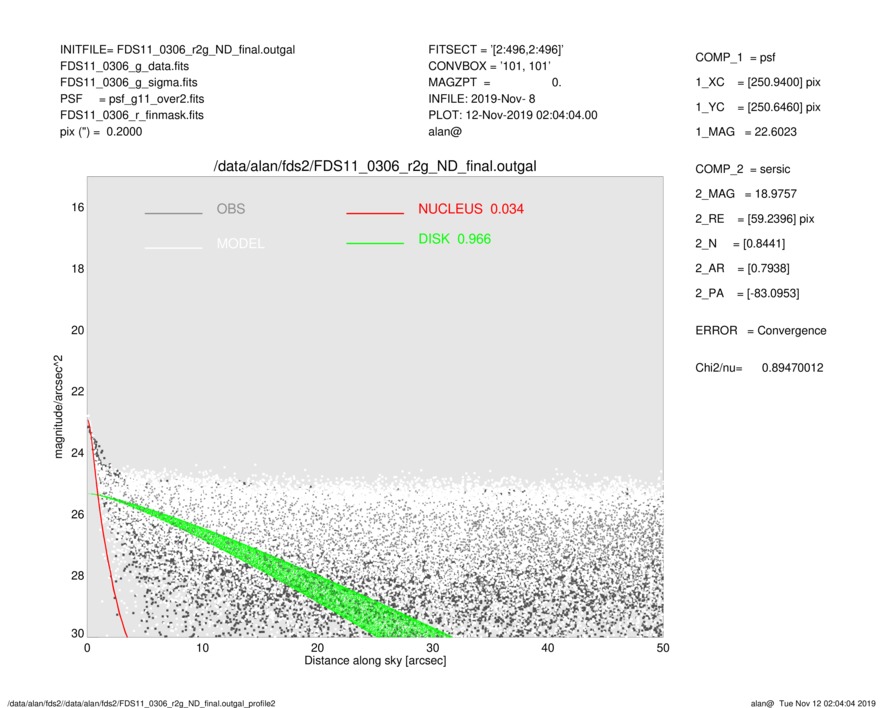Image resolution: width=885 pixels, height=708 pixels.
Task: Click the INITFILE header line
Action: [177, 49]
